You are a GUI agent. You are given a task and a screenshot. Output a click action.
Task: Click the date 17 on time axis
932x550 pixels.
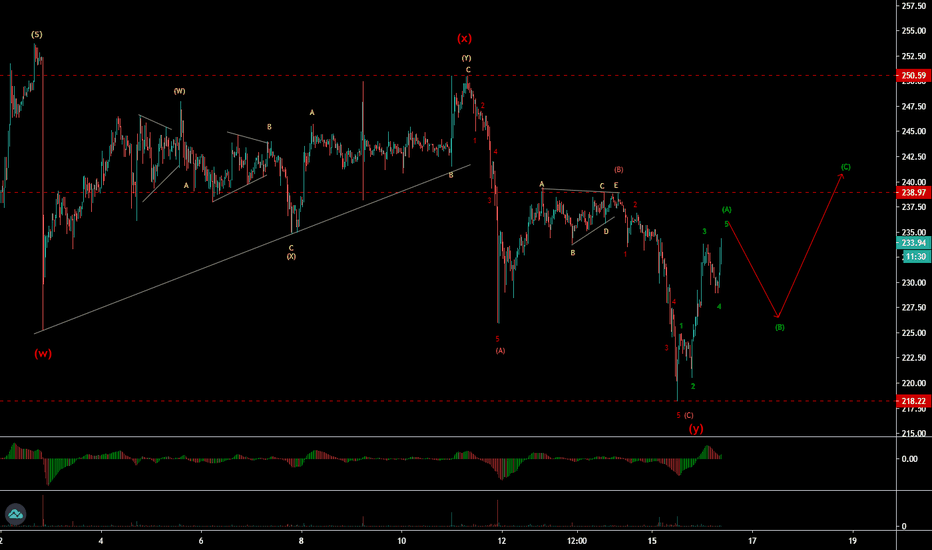coord(752,541)
